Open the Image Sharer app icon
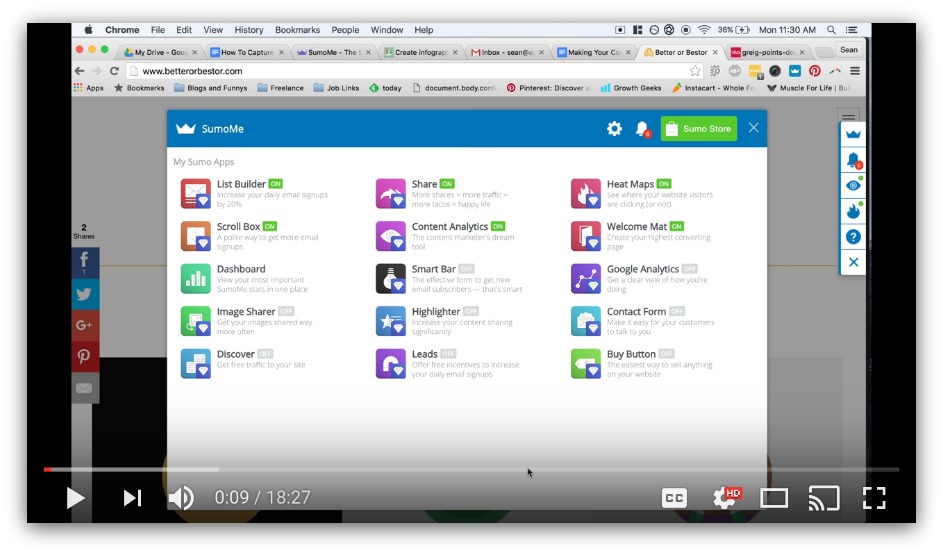 click(x=195, y=321)
